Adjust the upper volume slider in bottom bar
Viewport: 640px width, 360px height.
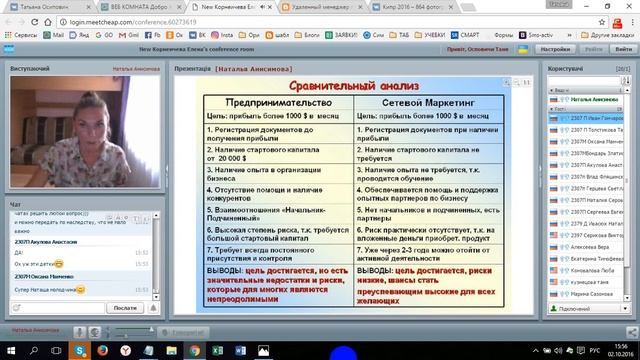pos(133,329)
